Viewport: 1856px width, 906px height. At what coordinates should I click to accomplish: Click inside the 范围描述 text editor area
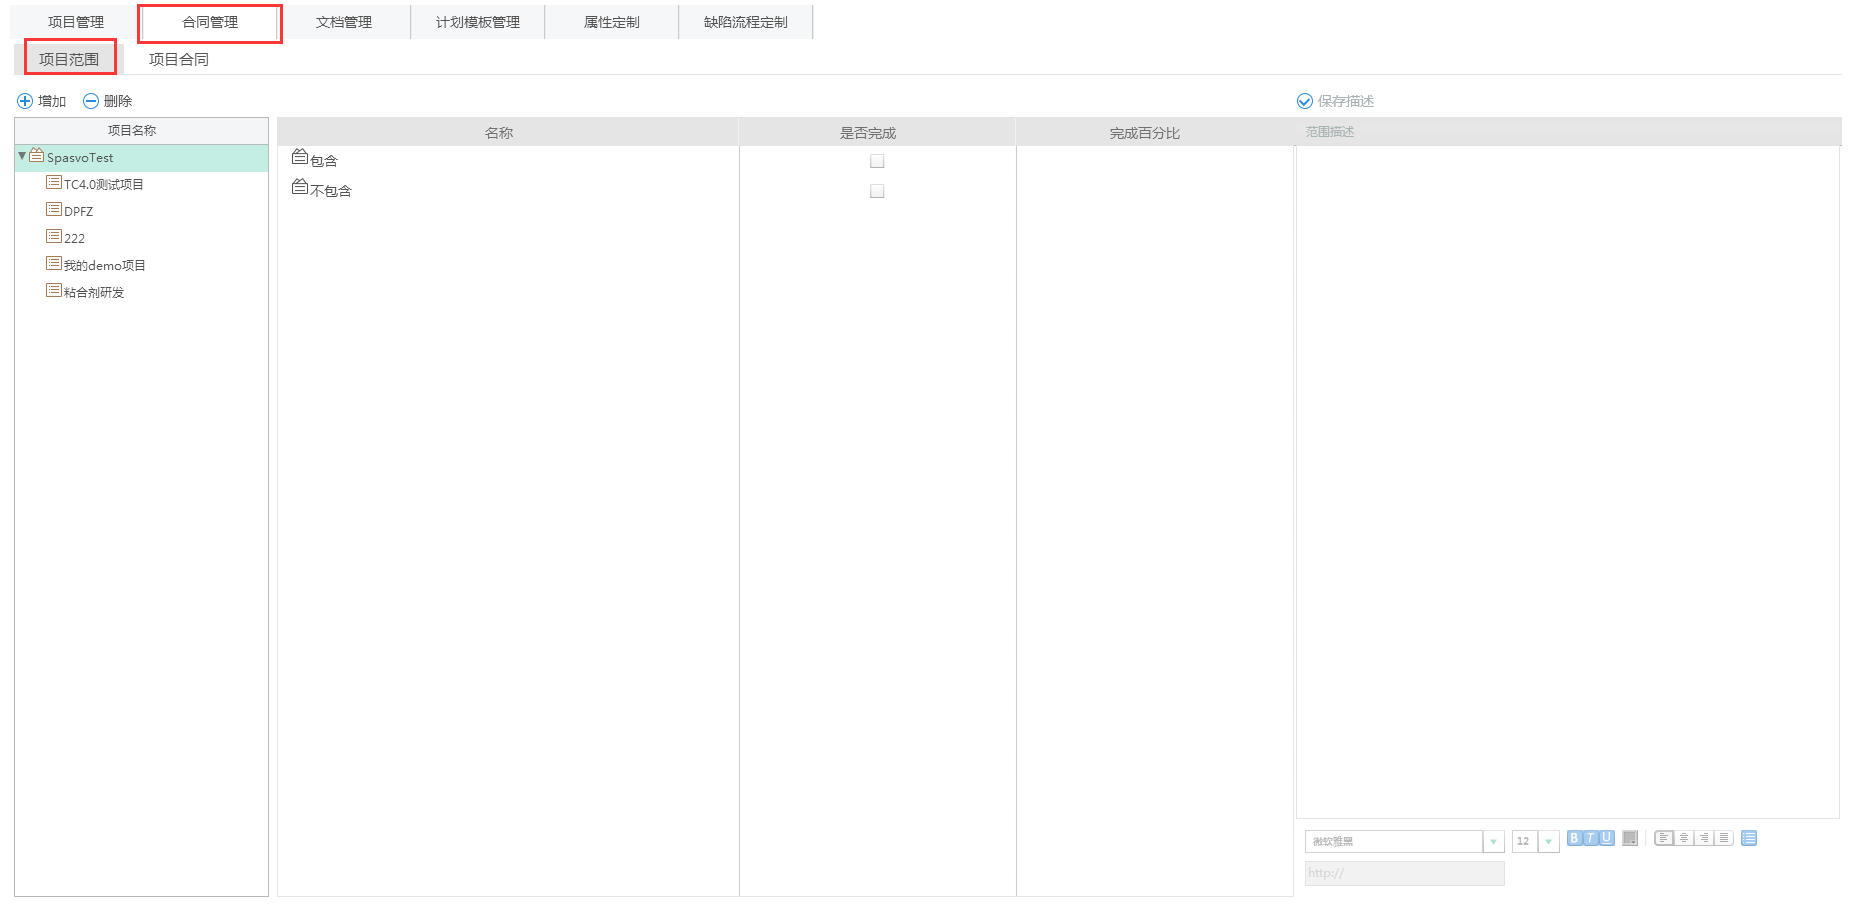[x=1567, y=482]
